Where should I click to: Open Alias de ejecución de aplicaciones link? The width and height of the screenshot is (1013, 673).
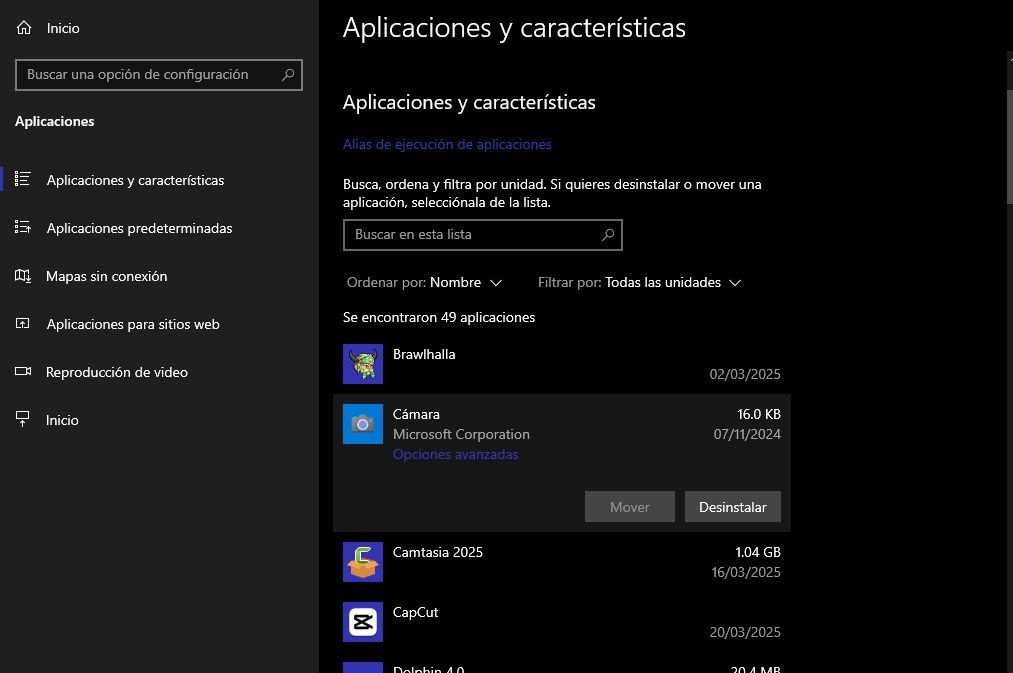(x=447, y=144)
